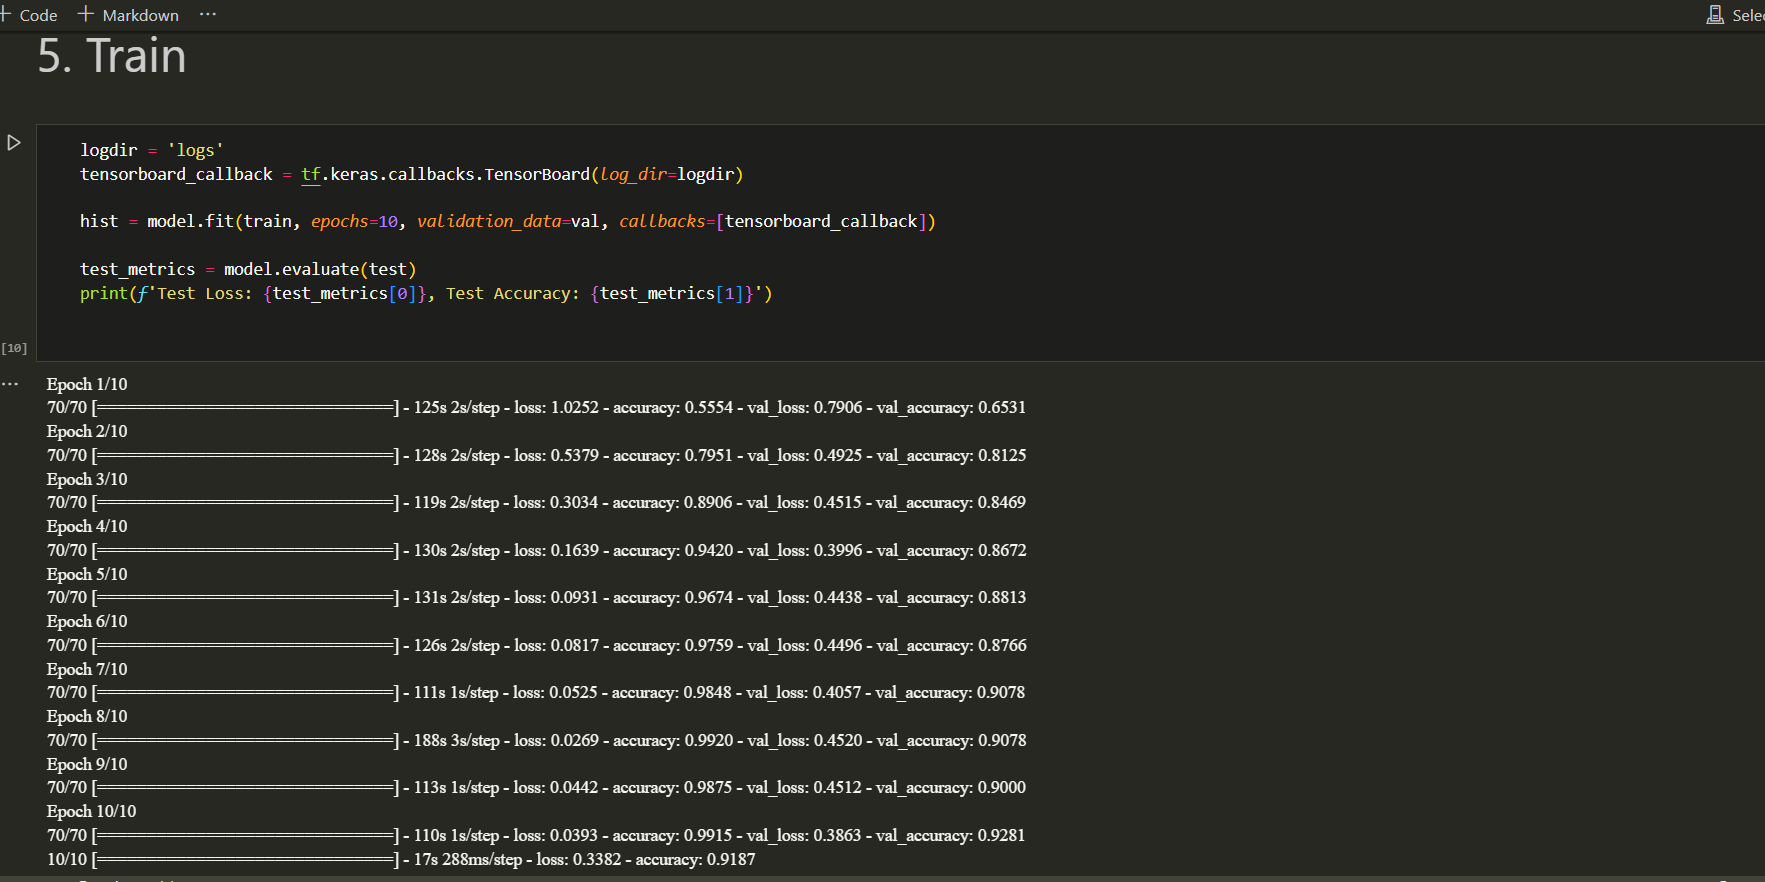Place cursor on logdir = 'logs' line

coord(152,150)
